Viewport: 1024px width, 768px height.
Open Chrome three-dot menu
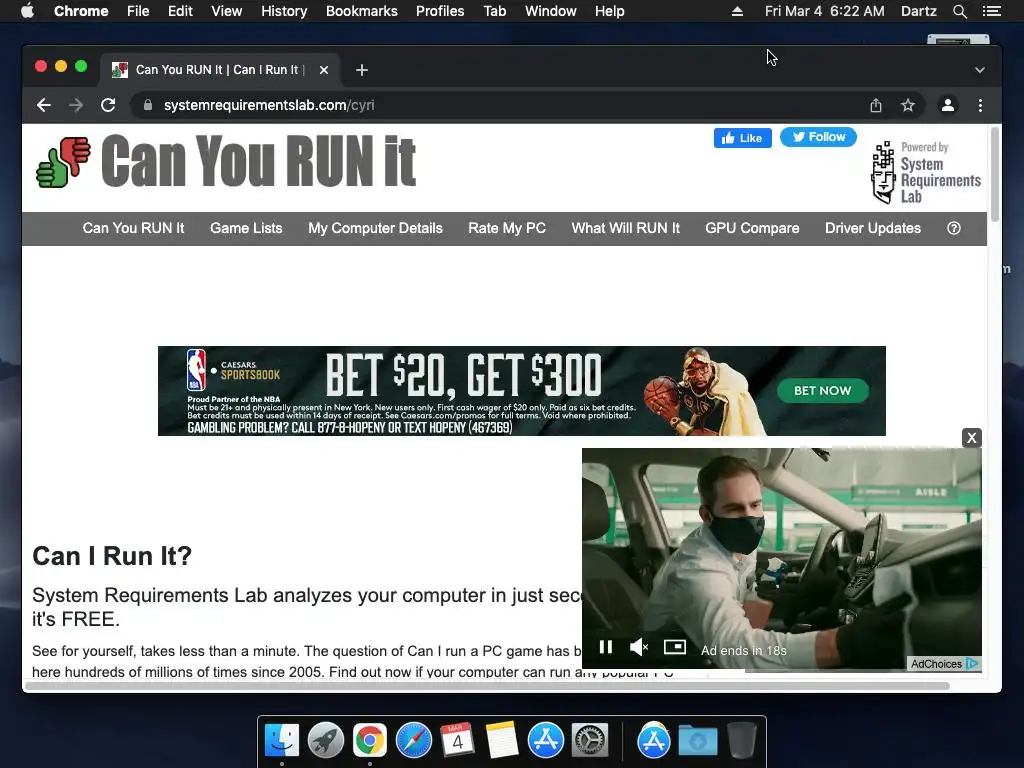point(980,105)
